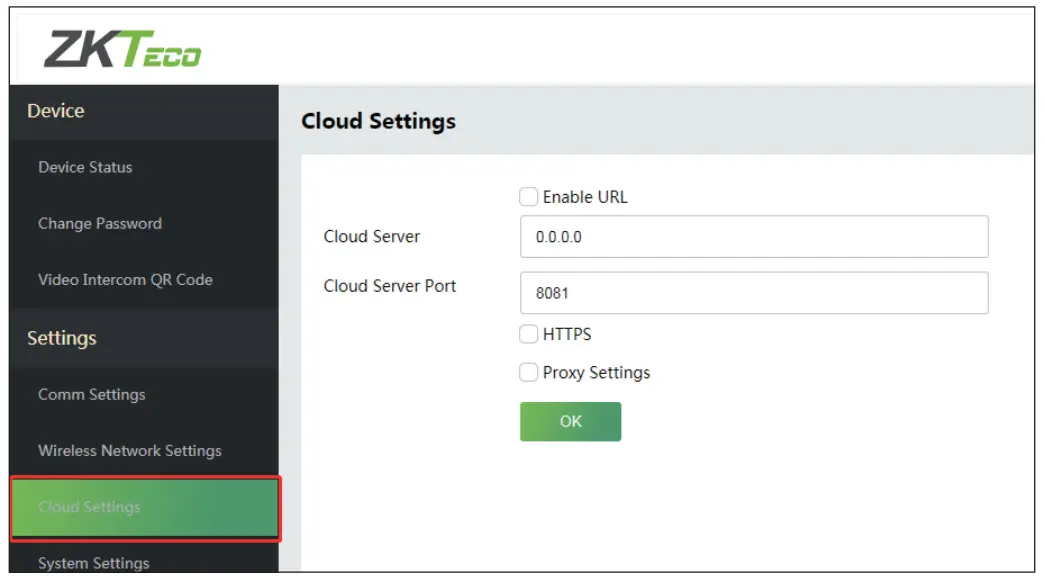The width and height of the screenshot is (1045, 576).
Task: Collapse the Device section header
Action: point(57,111)
